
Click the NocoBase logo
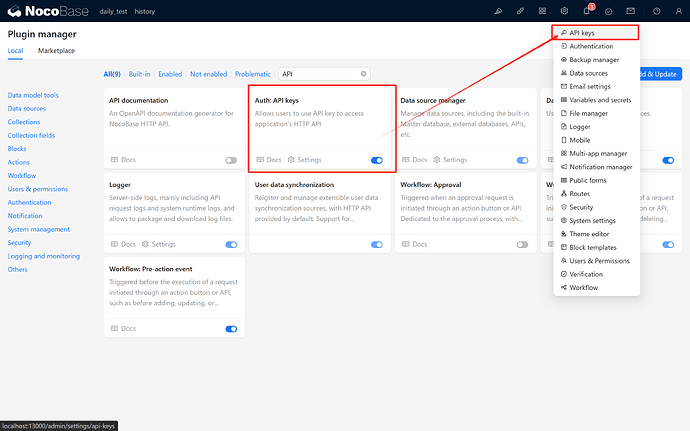coord(48,11)
